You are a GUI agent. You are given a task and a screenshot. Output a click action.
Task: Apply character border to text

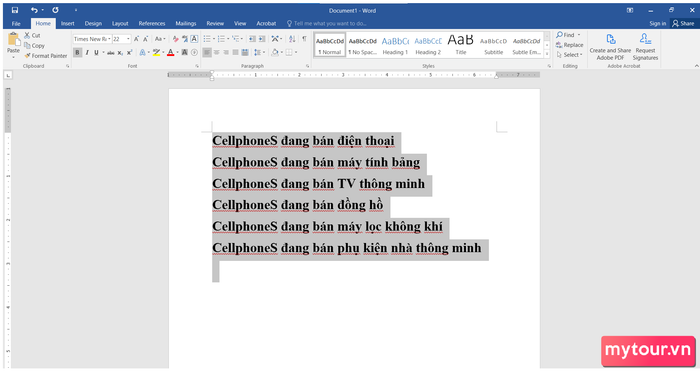[x=194, y=39]
